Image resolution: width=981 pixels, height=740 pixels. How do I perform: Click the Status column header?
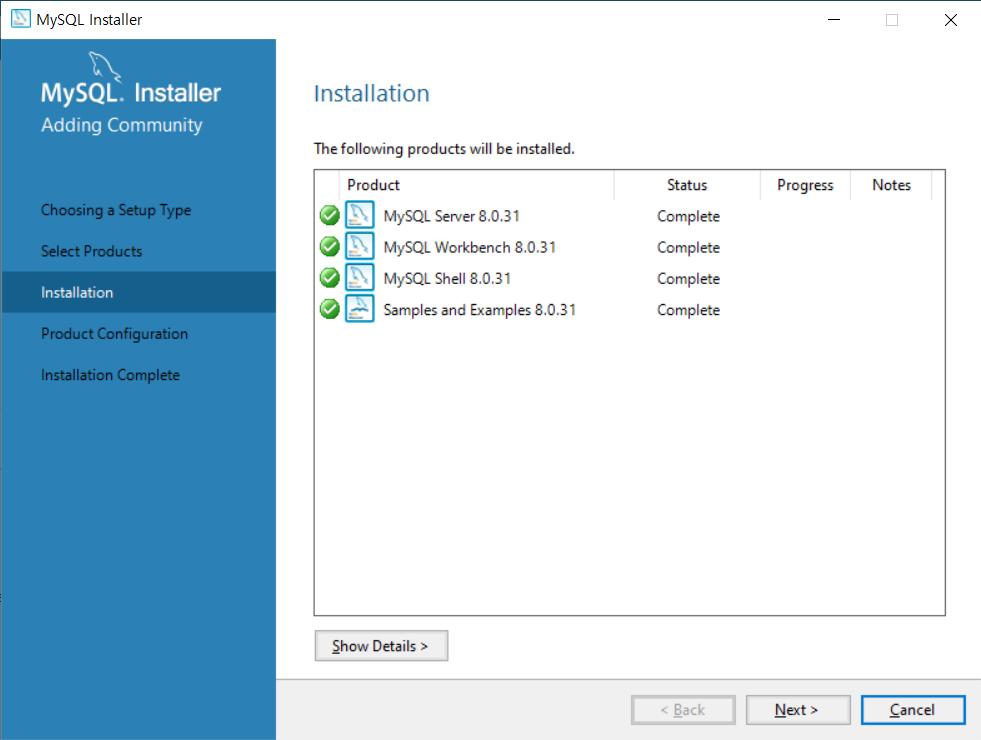pos(687,185)
